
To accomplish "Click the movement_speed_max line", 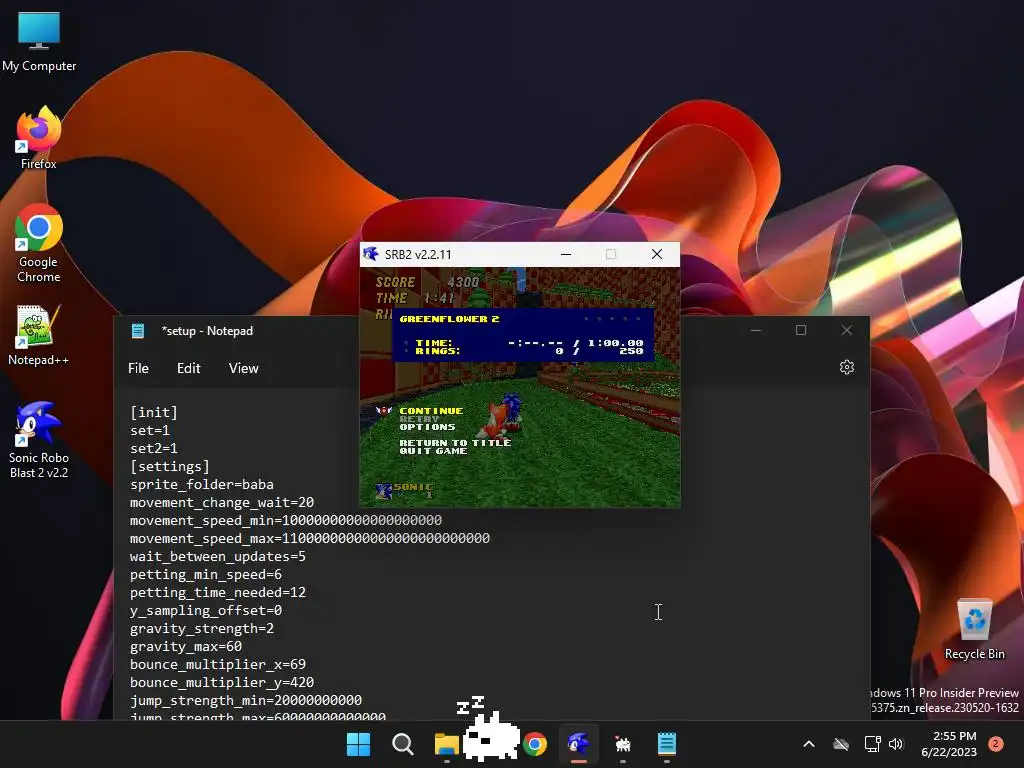I will coord(310,538).
